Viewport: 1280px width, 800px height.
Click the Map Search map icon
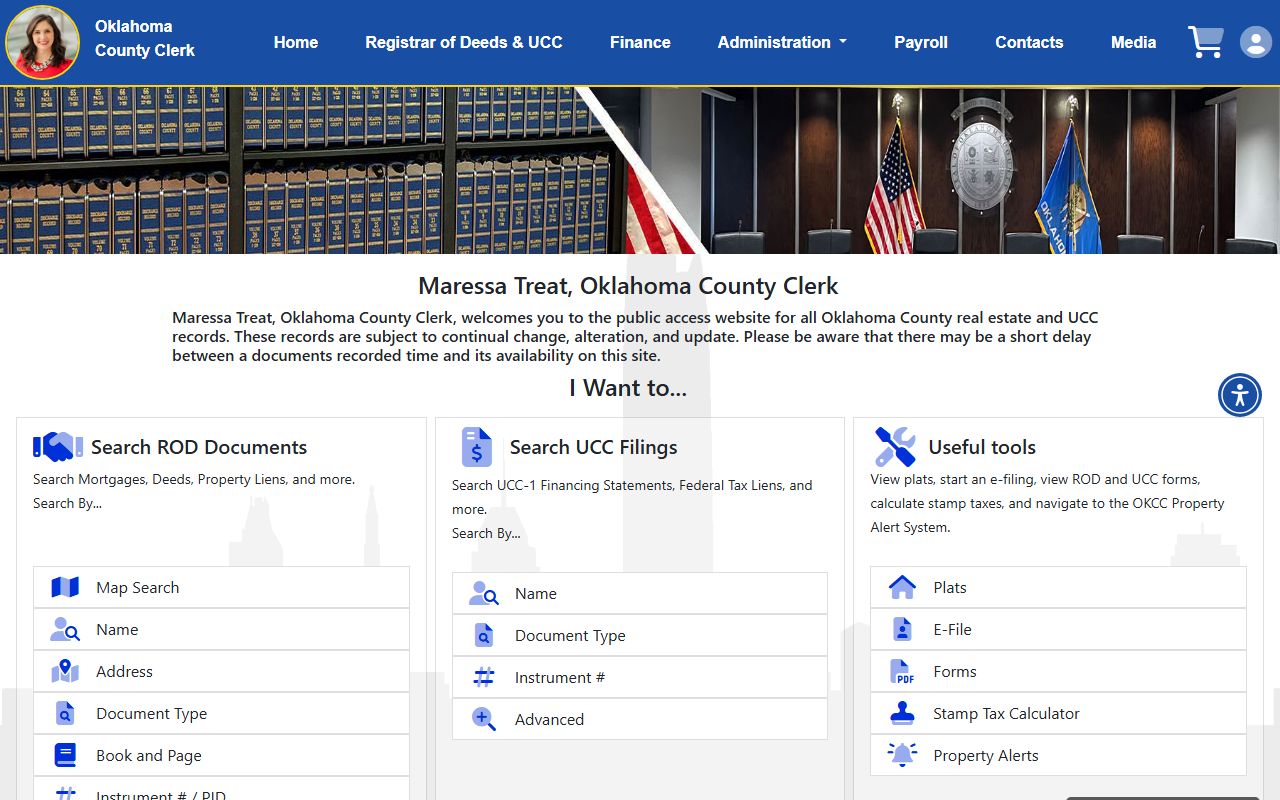[x=65, y=587]
